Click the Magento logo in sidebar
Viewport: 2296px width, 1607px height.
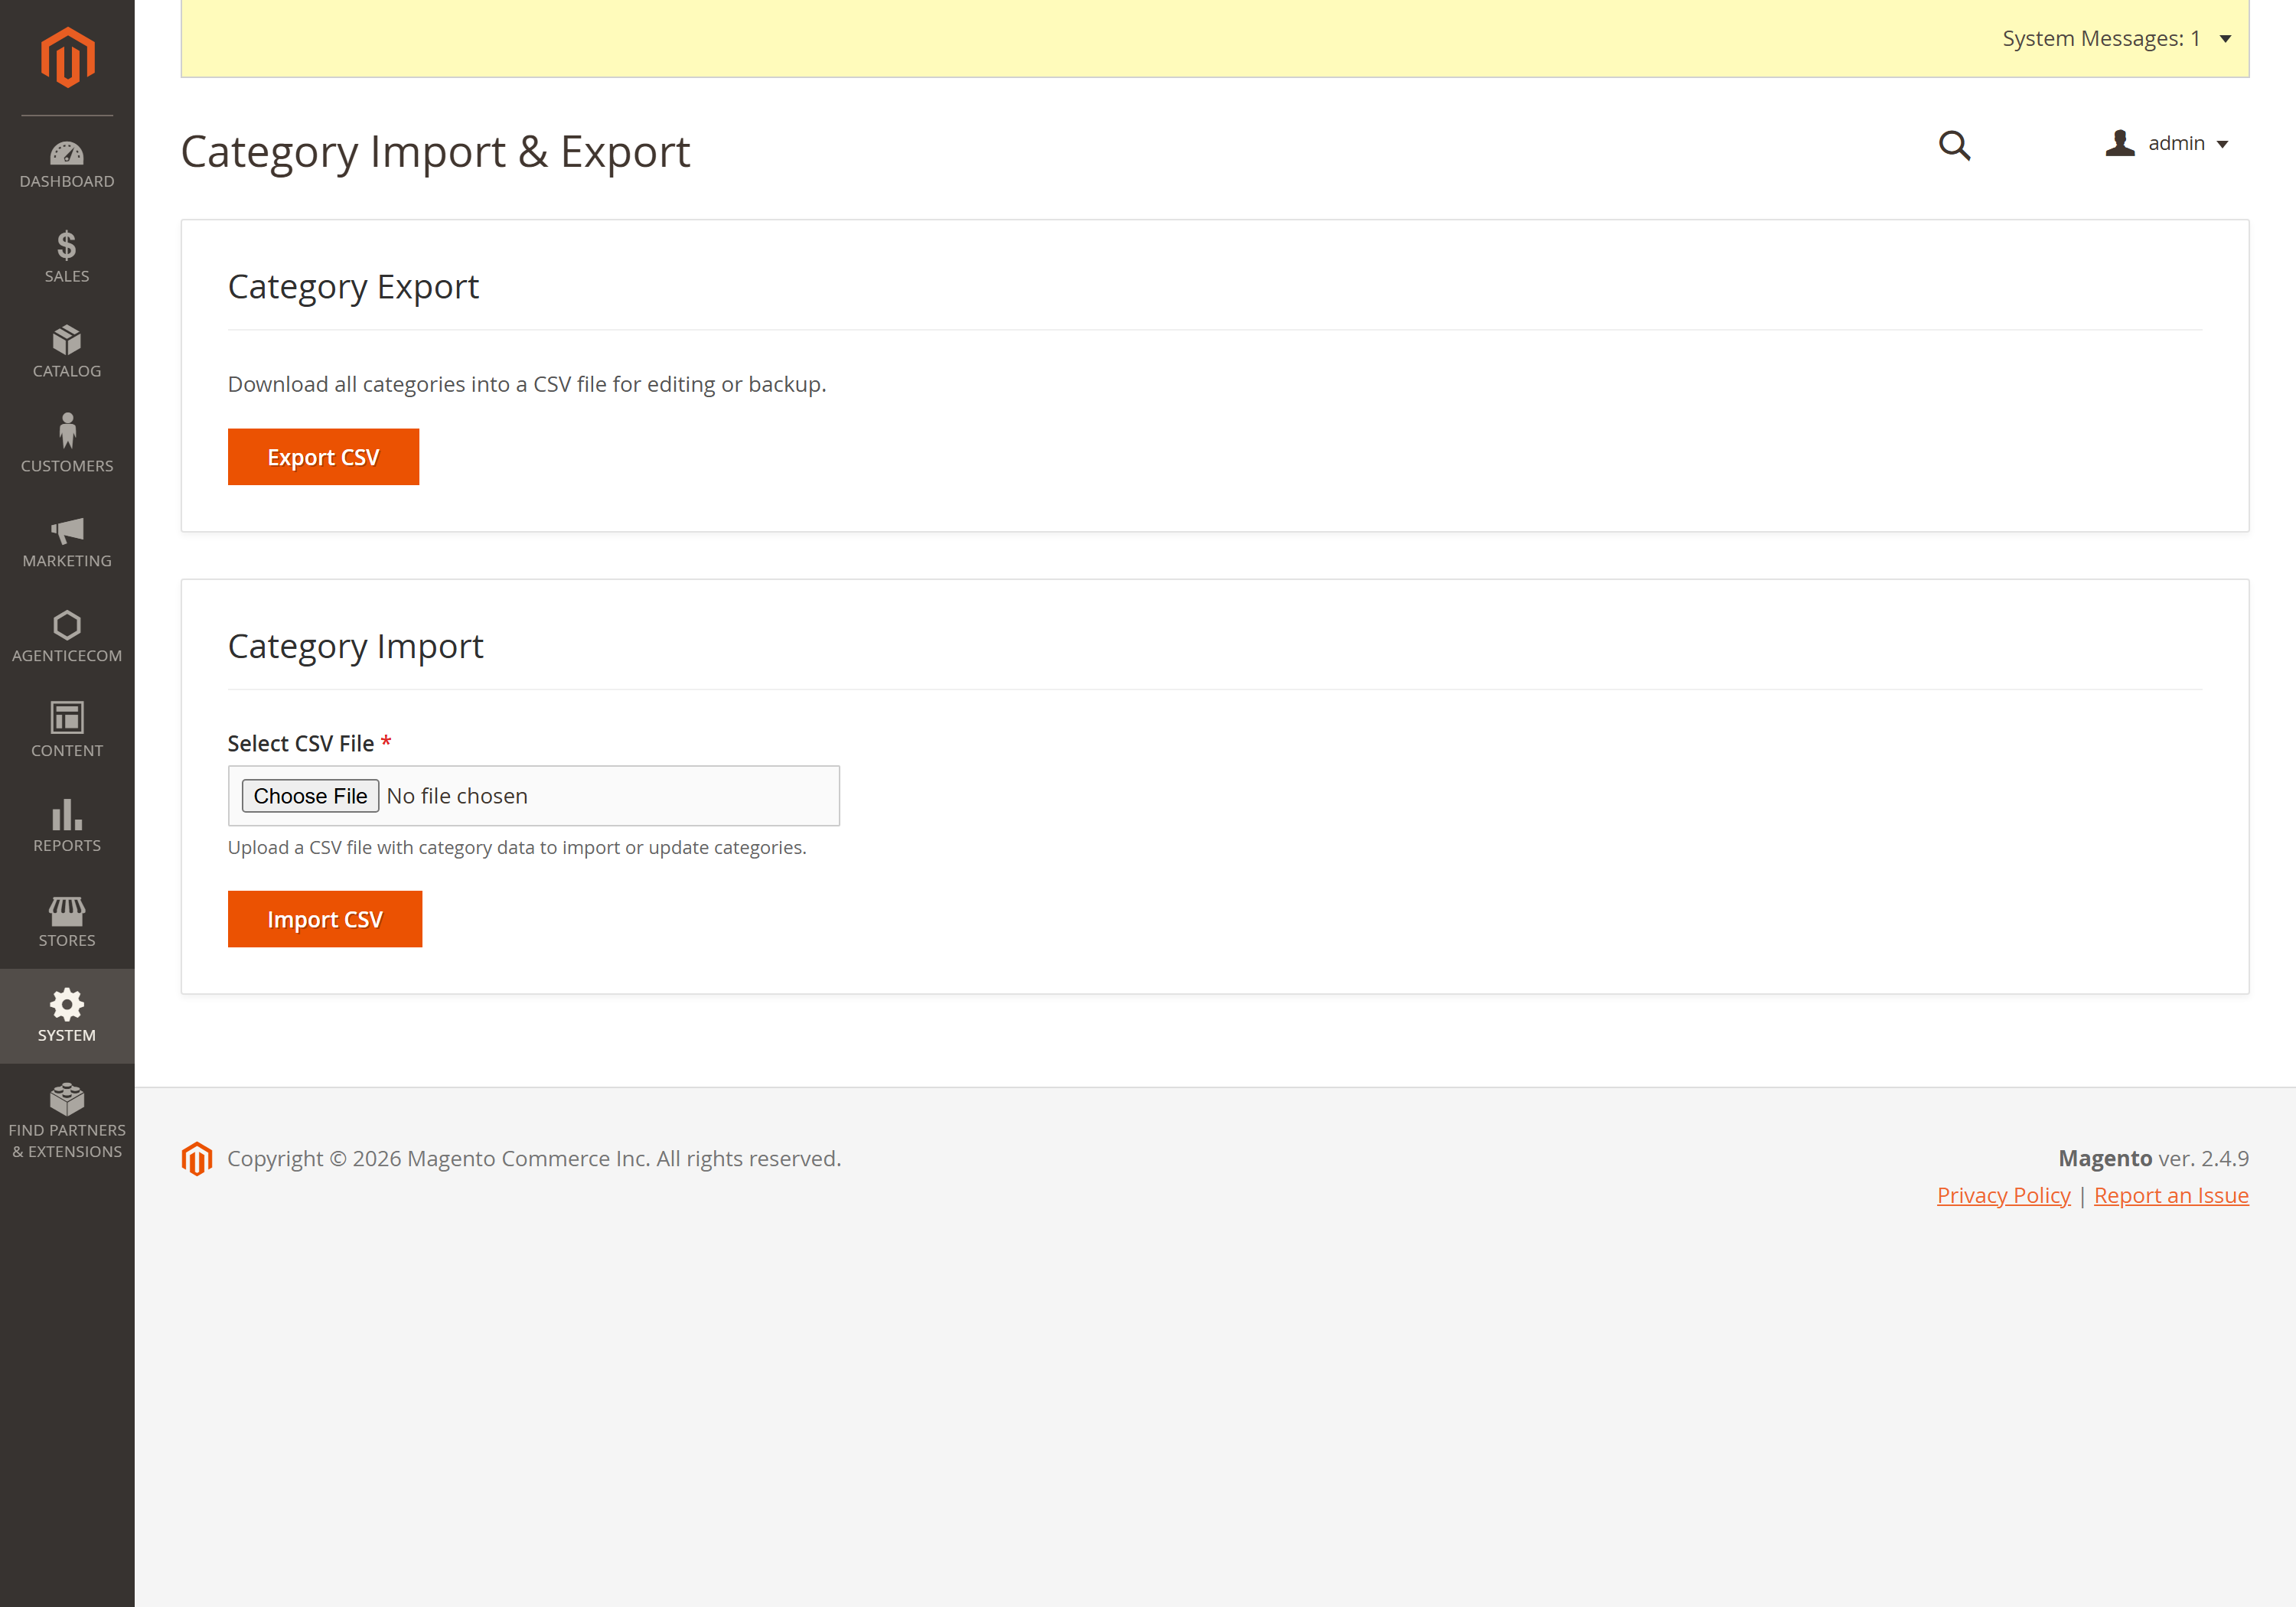[67, 58]
